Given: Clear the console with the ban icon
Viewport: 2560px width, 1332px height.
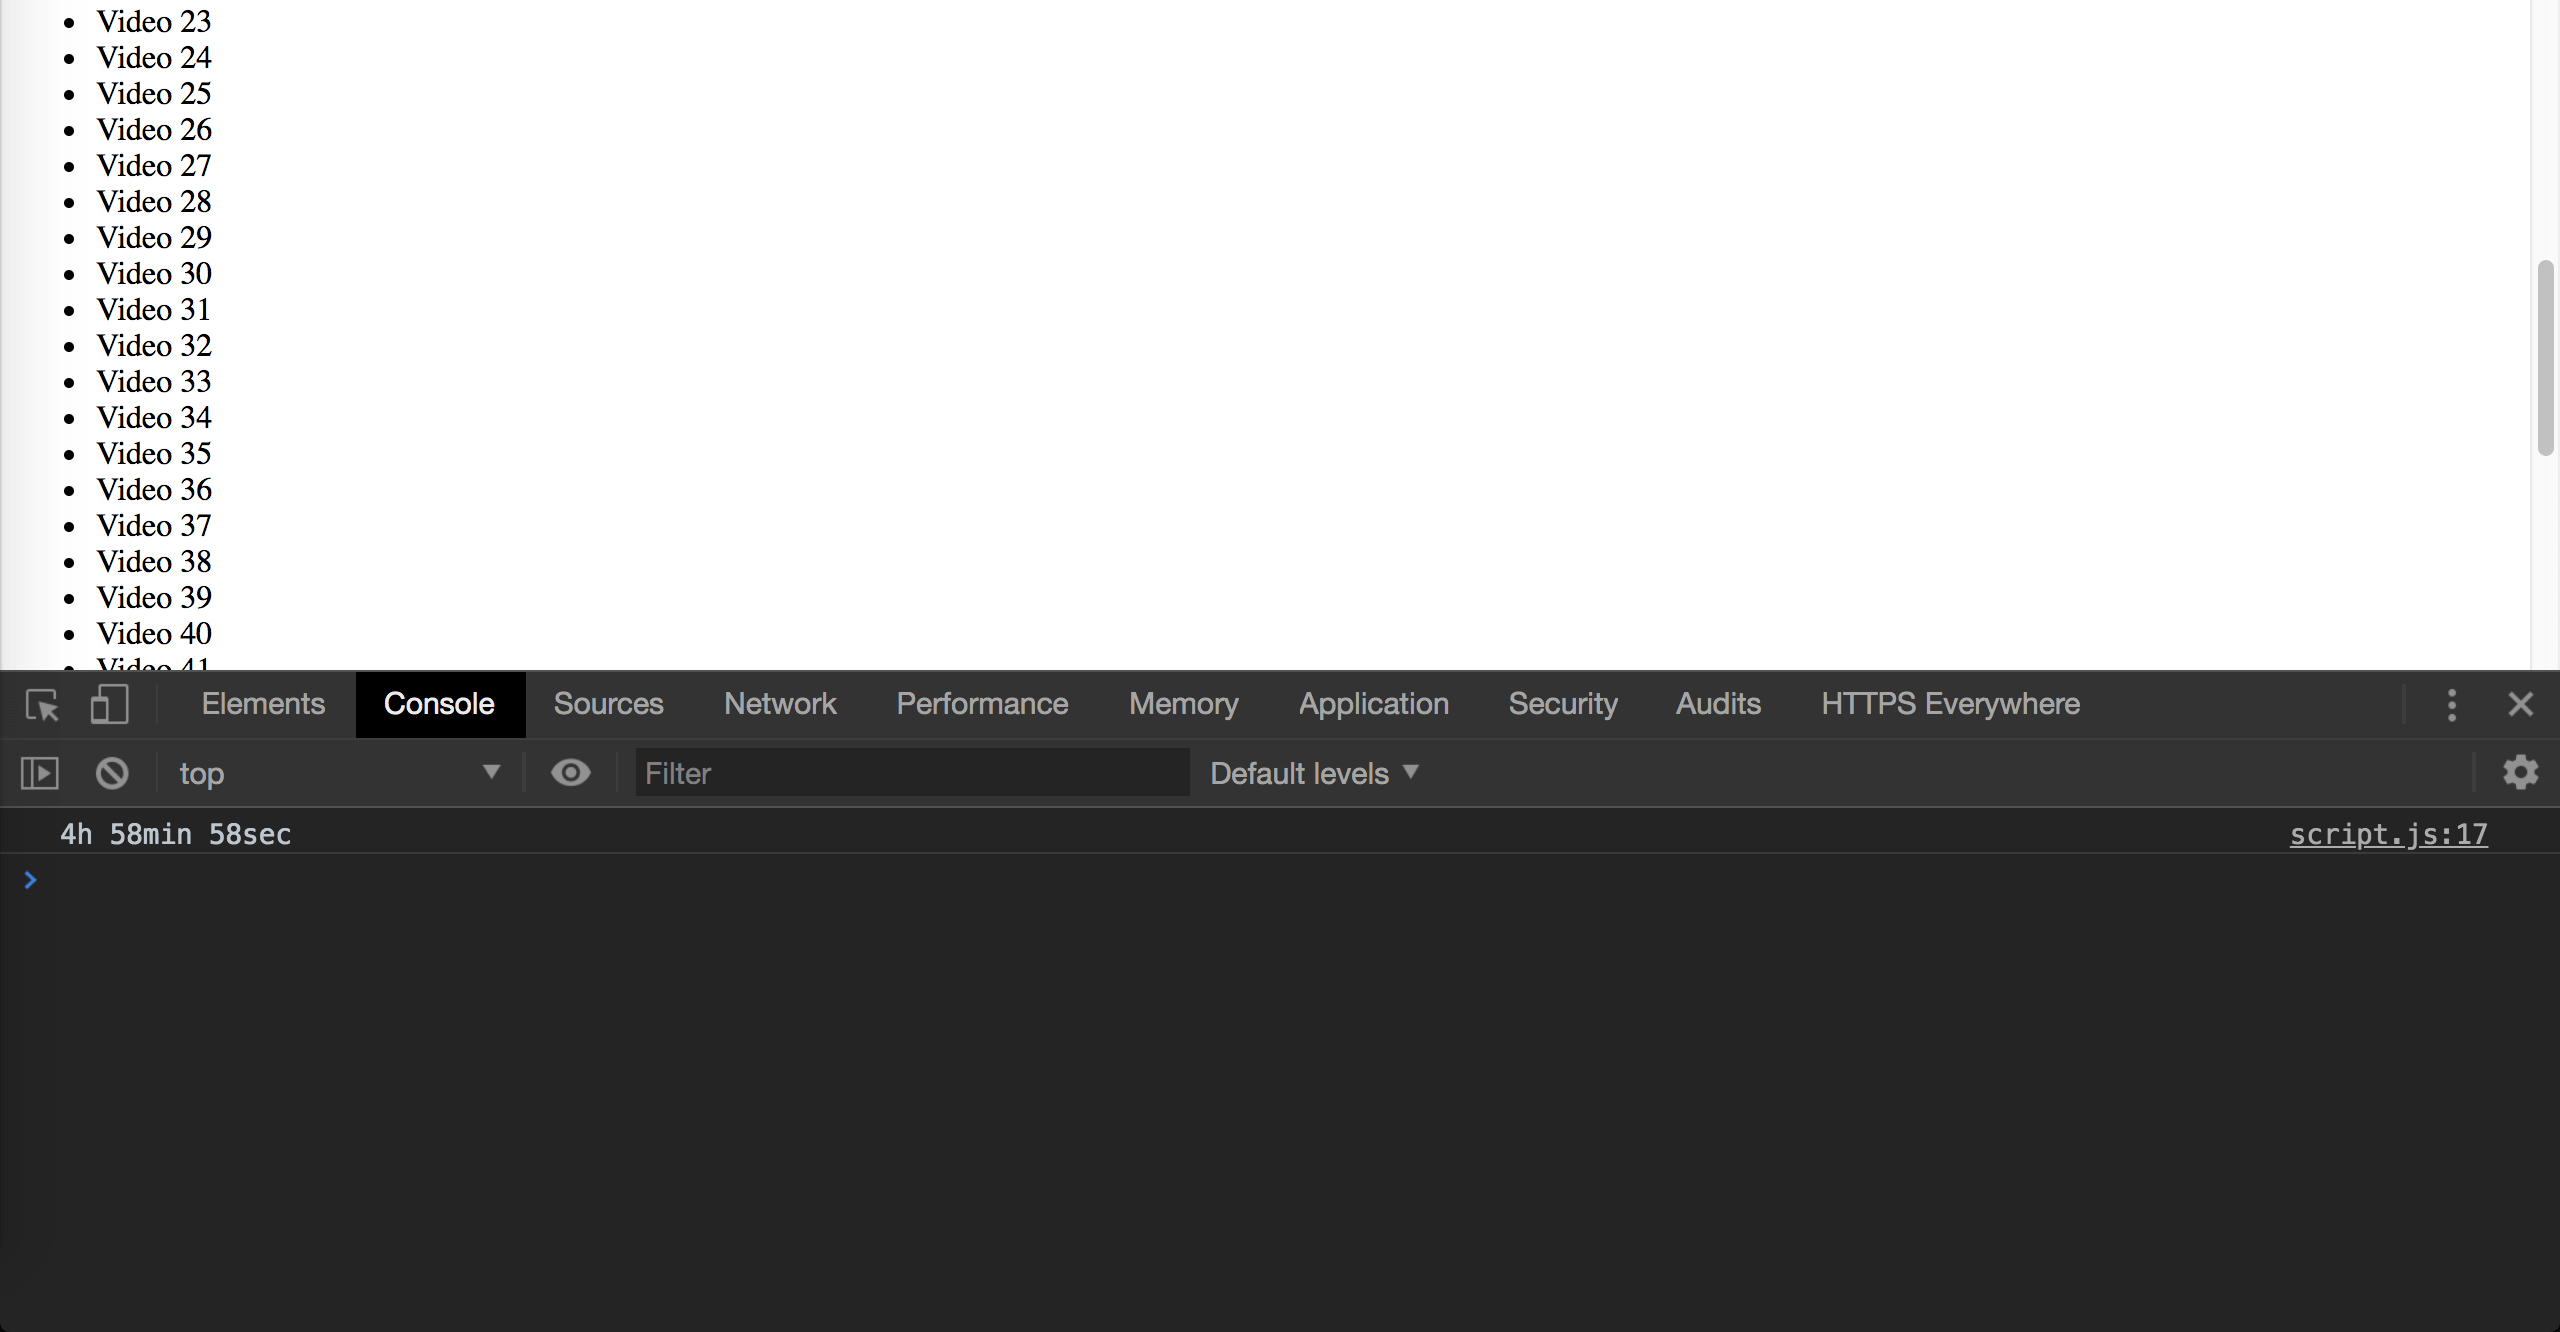Looking at the screenshot, I should tap(112, 773).
